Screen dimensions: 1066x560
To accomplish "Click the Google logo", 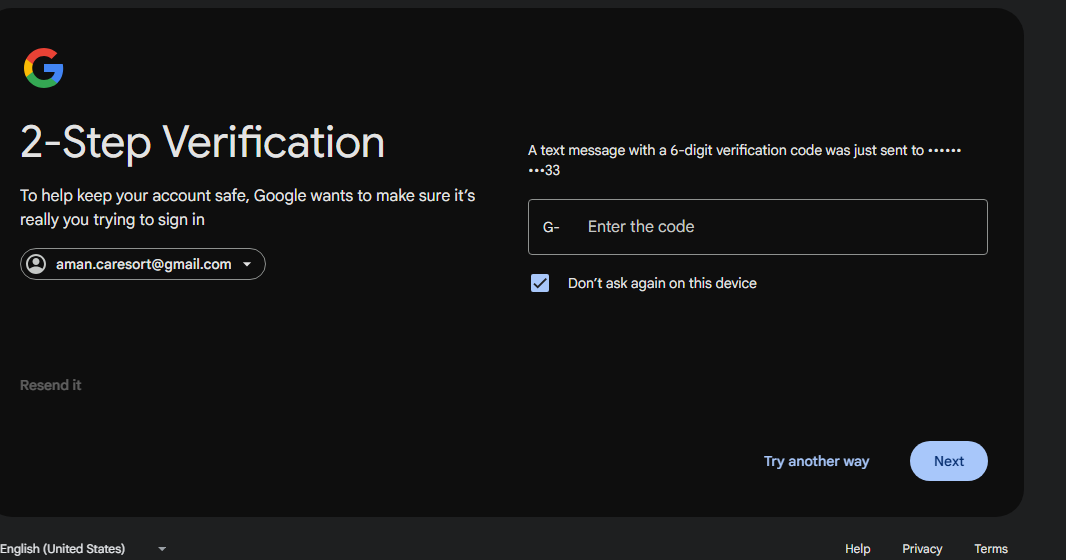I will [x=44, y=68].
